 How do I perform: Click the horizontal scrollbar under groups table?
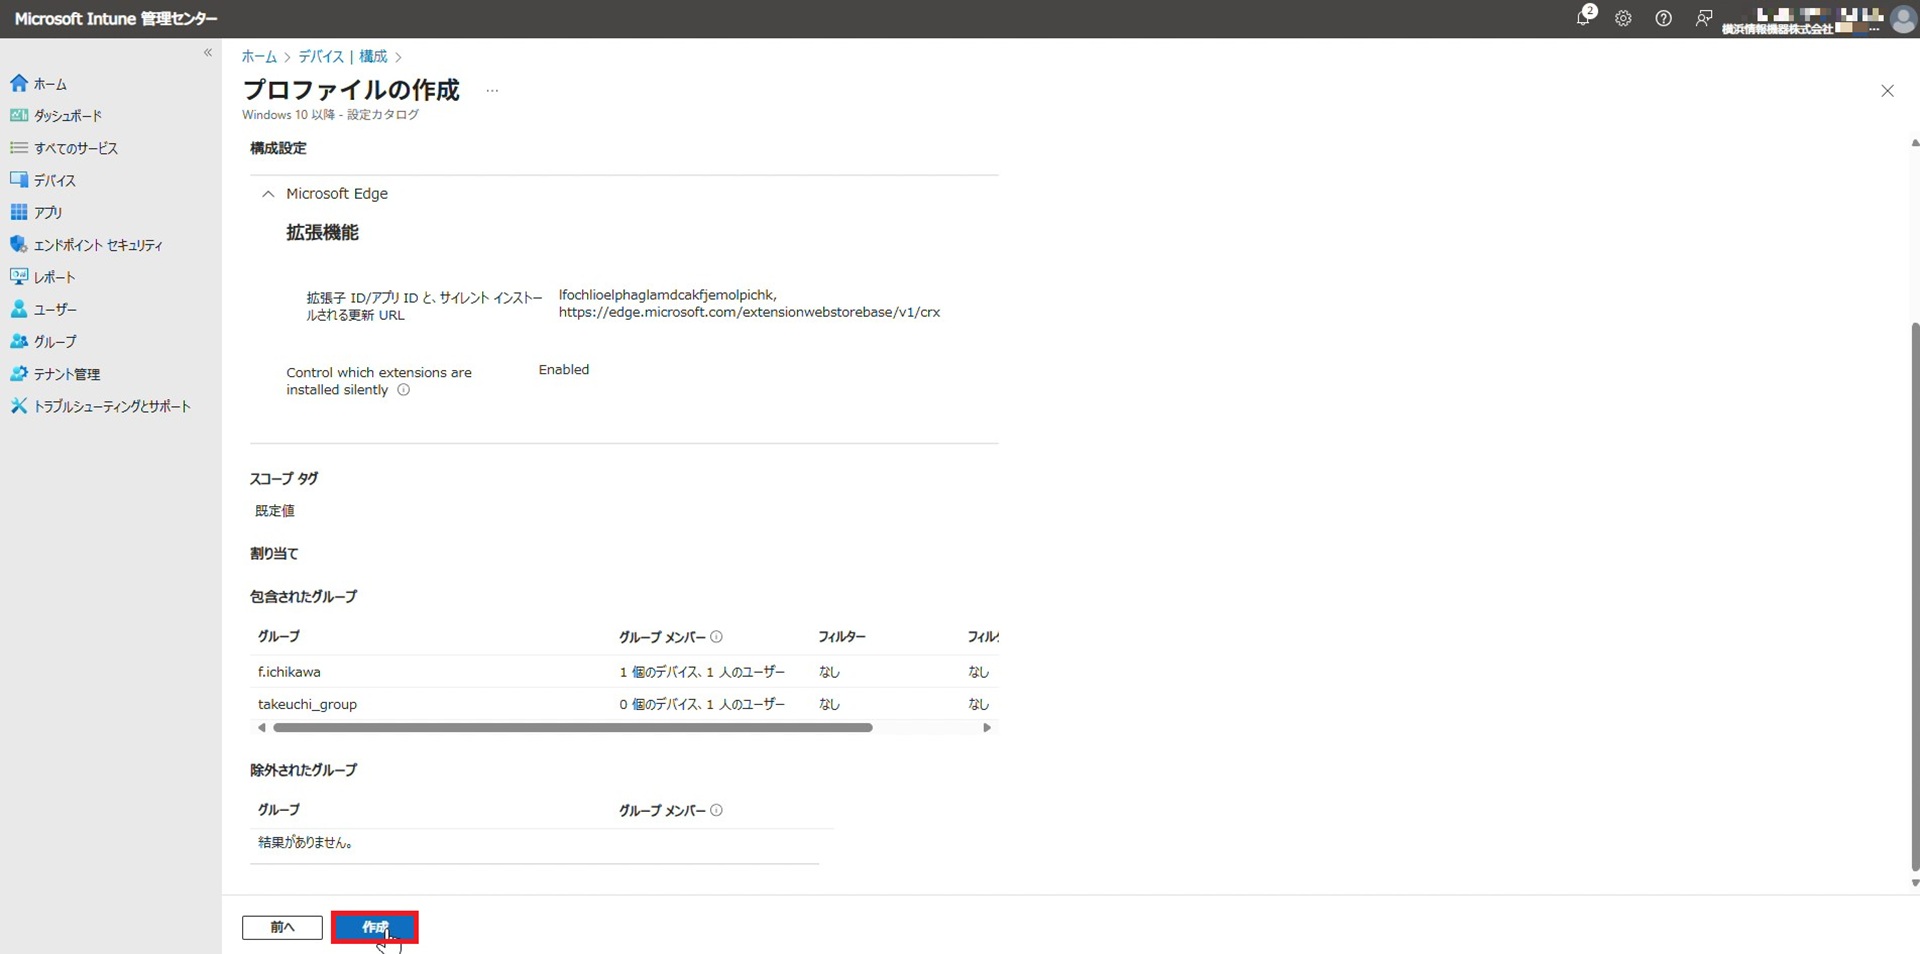572,728
